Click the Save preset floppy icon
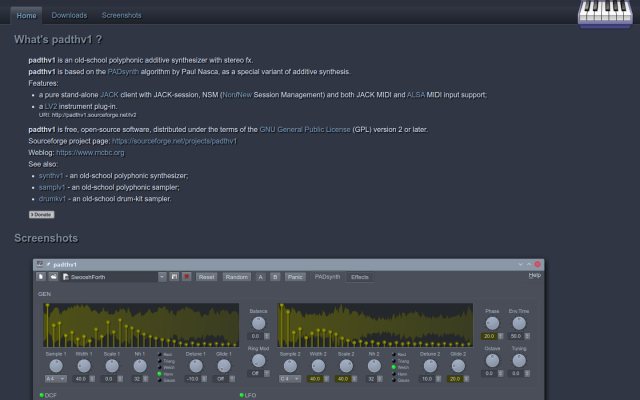Image resolution: width=640 pixels, height=400 pixels. (174, 277)
